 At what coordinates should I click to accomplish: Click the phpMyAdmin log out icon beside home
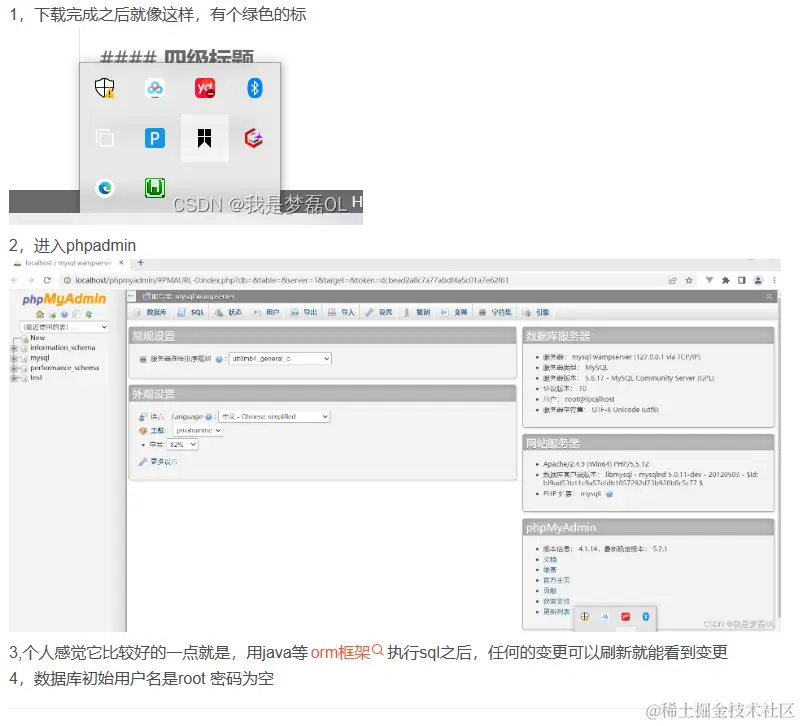pos(53,314)
